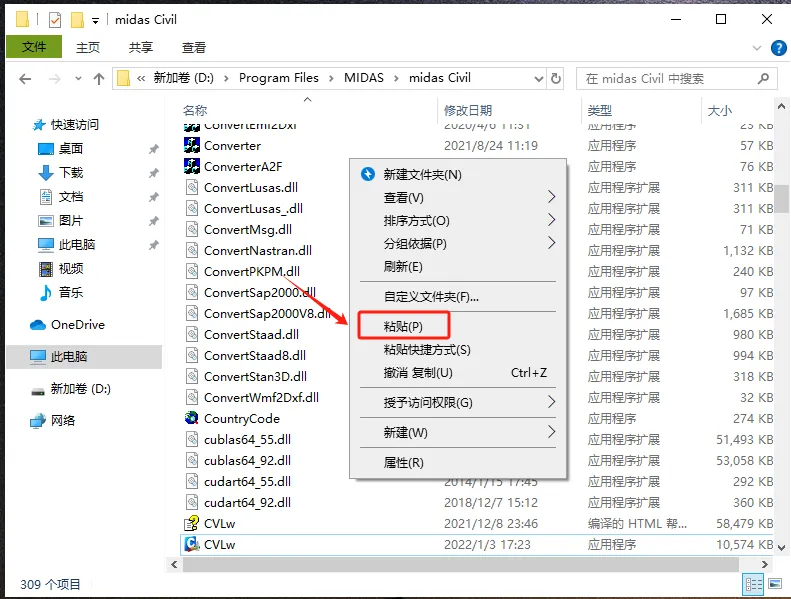This screenshot has width=791, height=599.
Task: Select ConvertMsg.dll file icon
Action: click(192, 229)
